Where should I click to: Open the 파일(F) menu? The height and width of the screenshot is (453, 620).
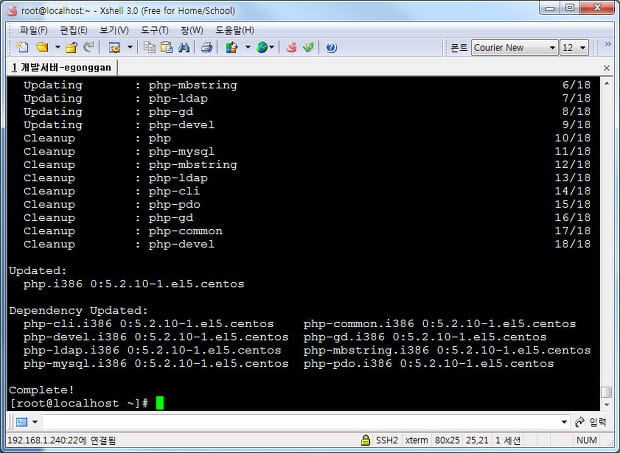33,30
